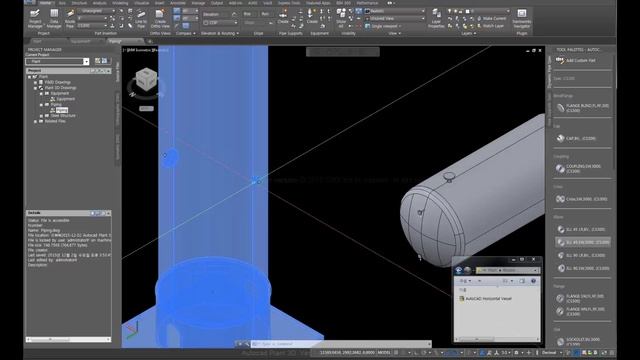This screenshot has height=360, width=640.
Task: Click Add Custom Part in tool palette
Action: pos(576,60)
